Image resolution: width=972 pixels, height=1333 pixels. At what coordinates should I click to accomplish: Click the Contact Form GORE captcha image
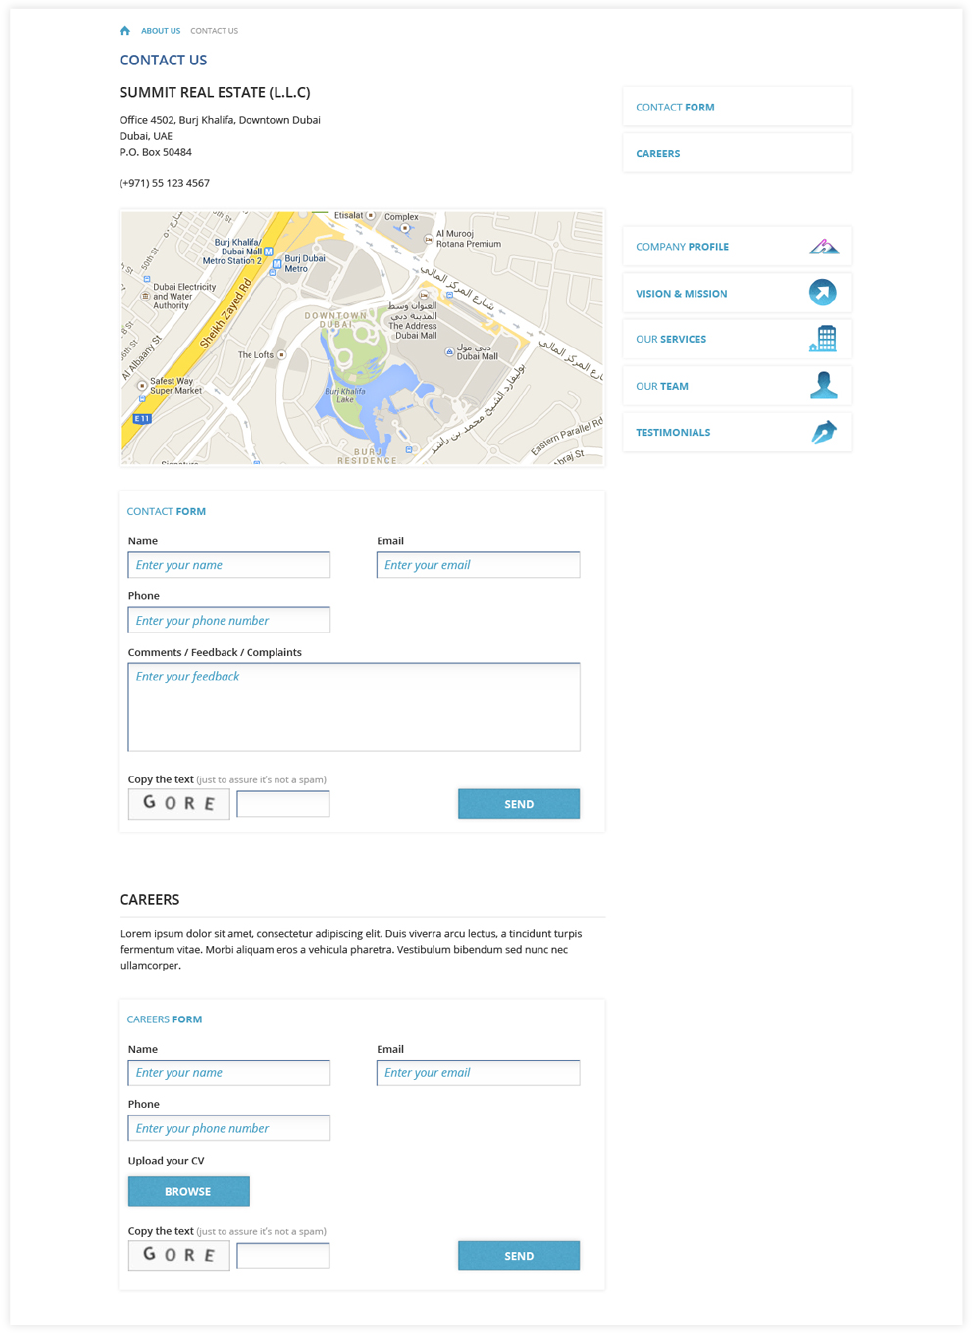point(179,803)
